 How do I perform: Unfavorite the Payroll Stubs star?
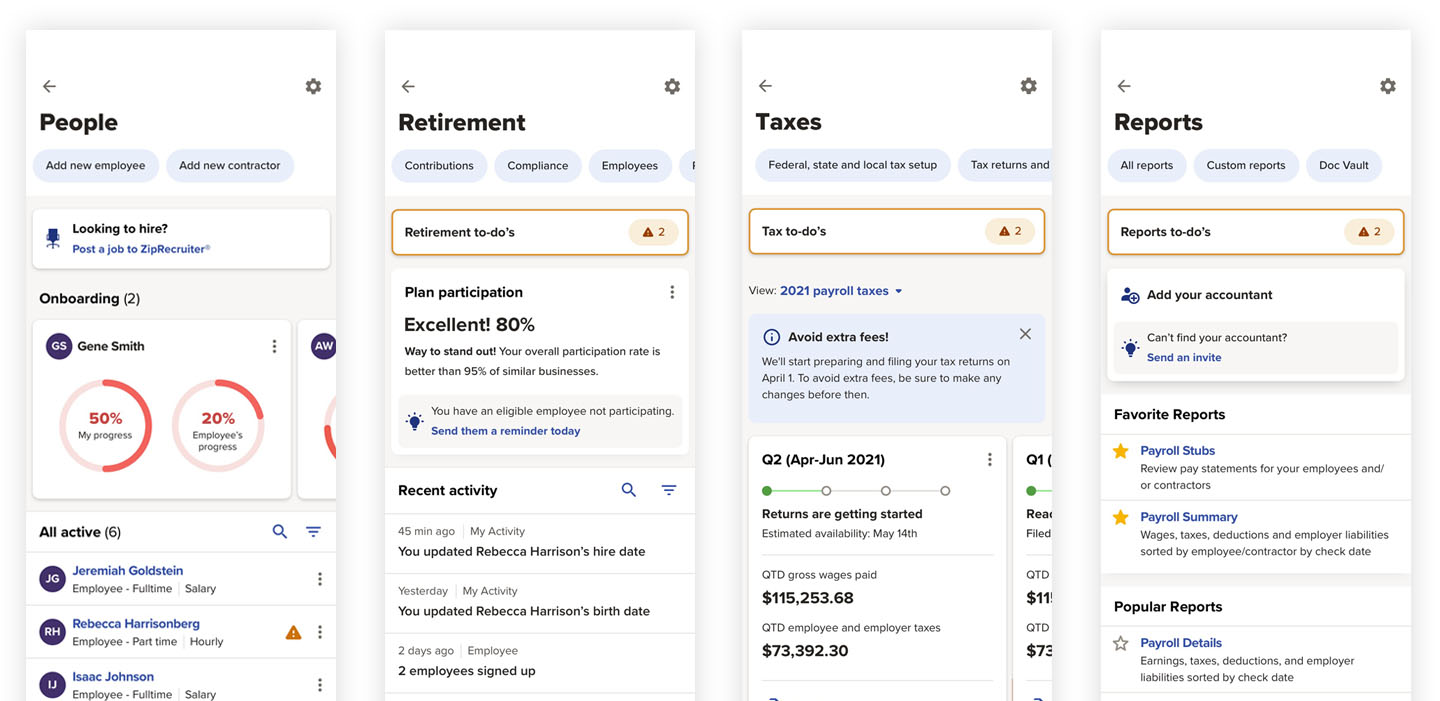(1121, 451)
